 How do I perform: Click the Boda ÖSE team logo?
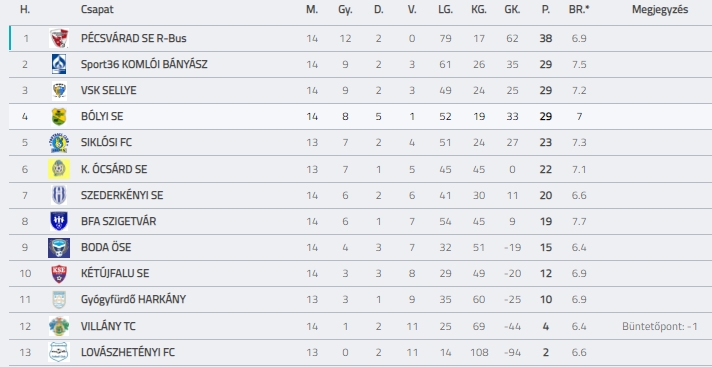(x=59, y=248)
